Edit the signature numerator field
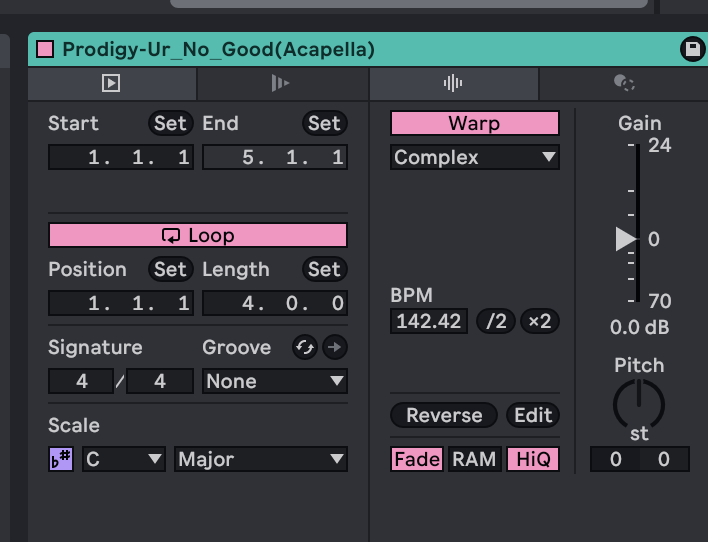The width and height of the screenshot is (708, 542). tap(81, 381)
